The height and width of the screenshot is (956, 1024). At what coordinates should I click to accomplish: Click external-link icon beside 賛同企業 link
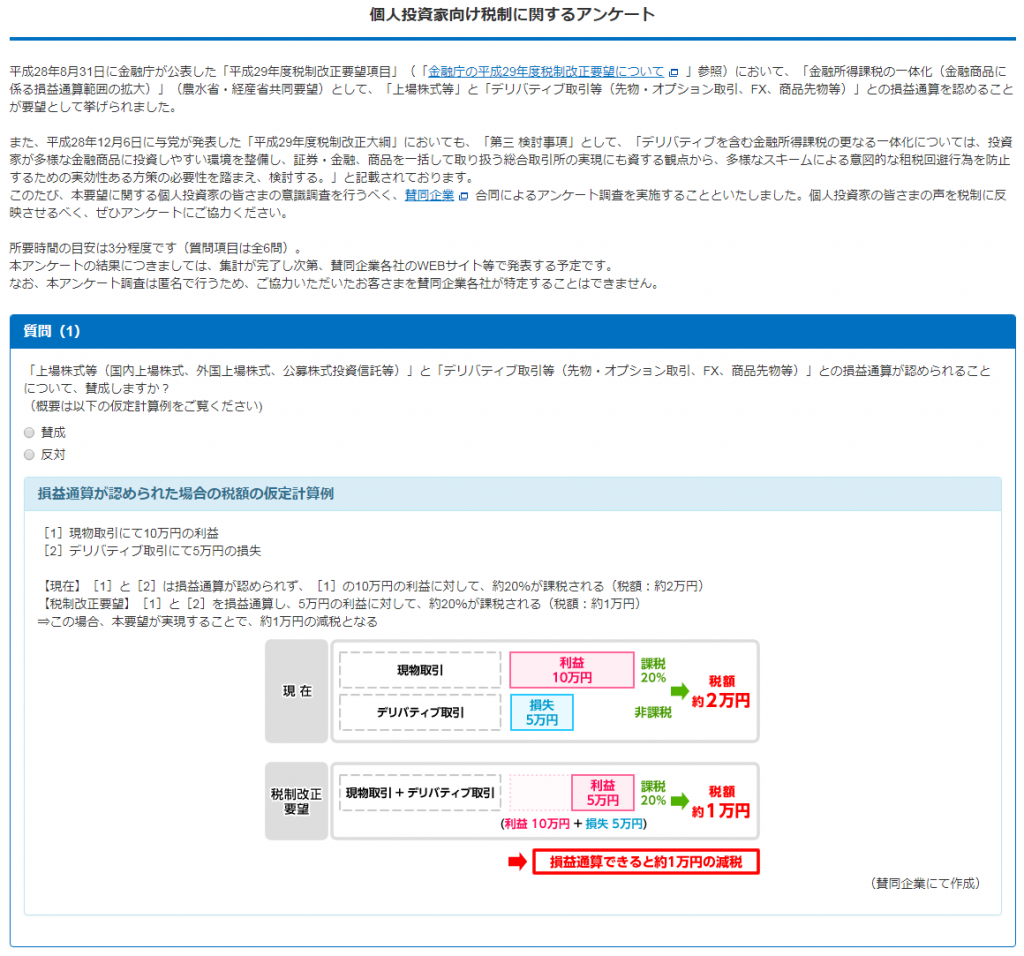click(x=463, y=196)
